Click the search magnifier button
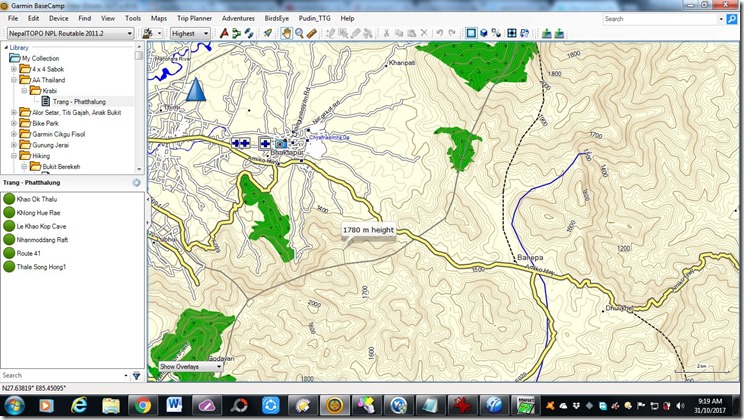 coord(732,19)
